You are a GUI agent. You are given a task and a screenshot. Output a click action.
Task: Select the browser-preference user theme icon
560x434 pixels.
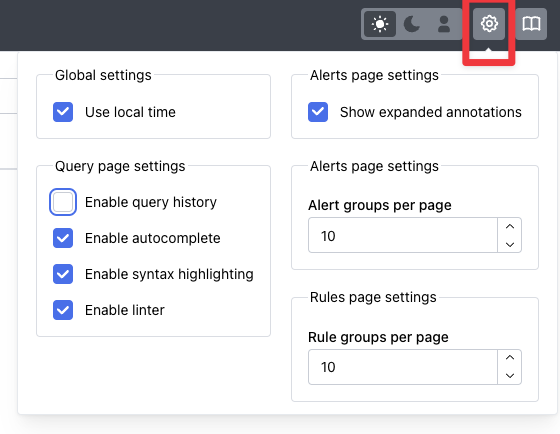pyautogui.click(x=444, y=24)
